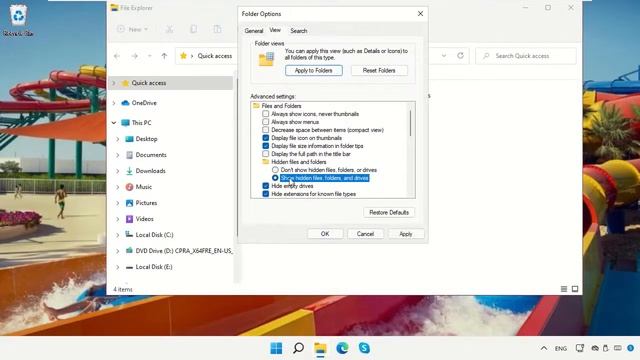Select the Pictures icon in sidebar

pyautogui.click(x=129, y=203)
